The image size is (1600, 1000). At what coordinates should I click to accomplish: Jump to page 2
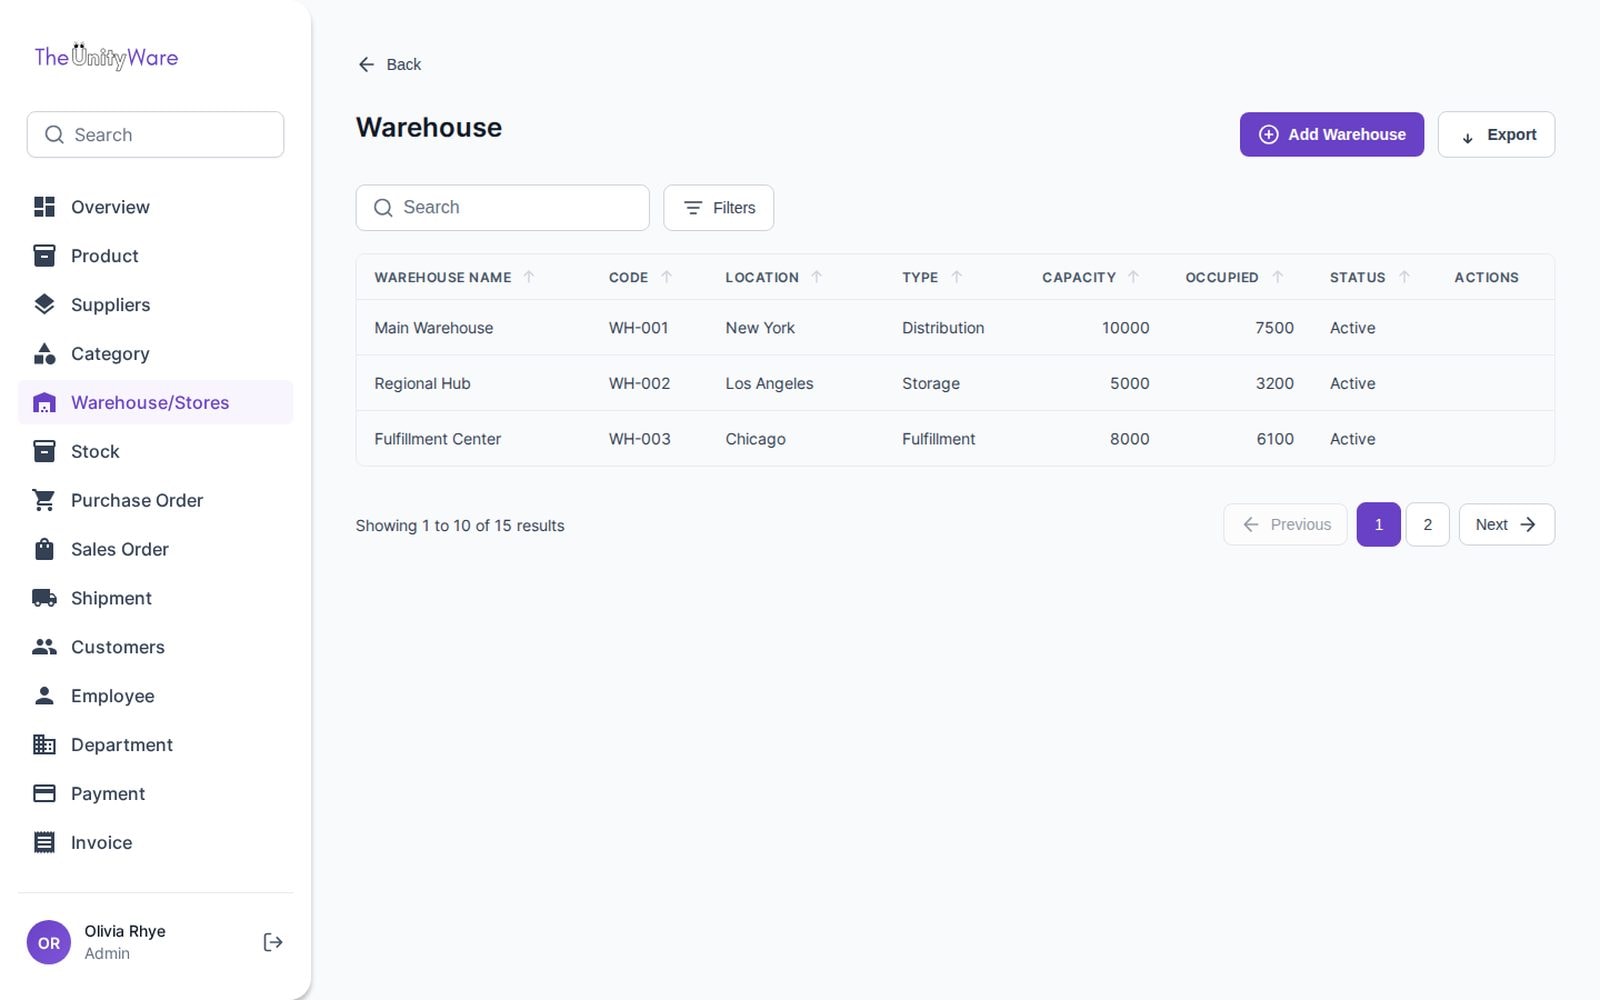(x=1428, y=525)
